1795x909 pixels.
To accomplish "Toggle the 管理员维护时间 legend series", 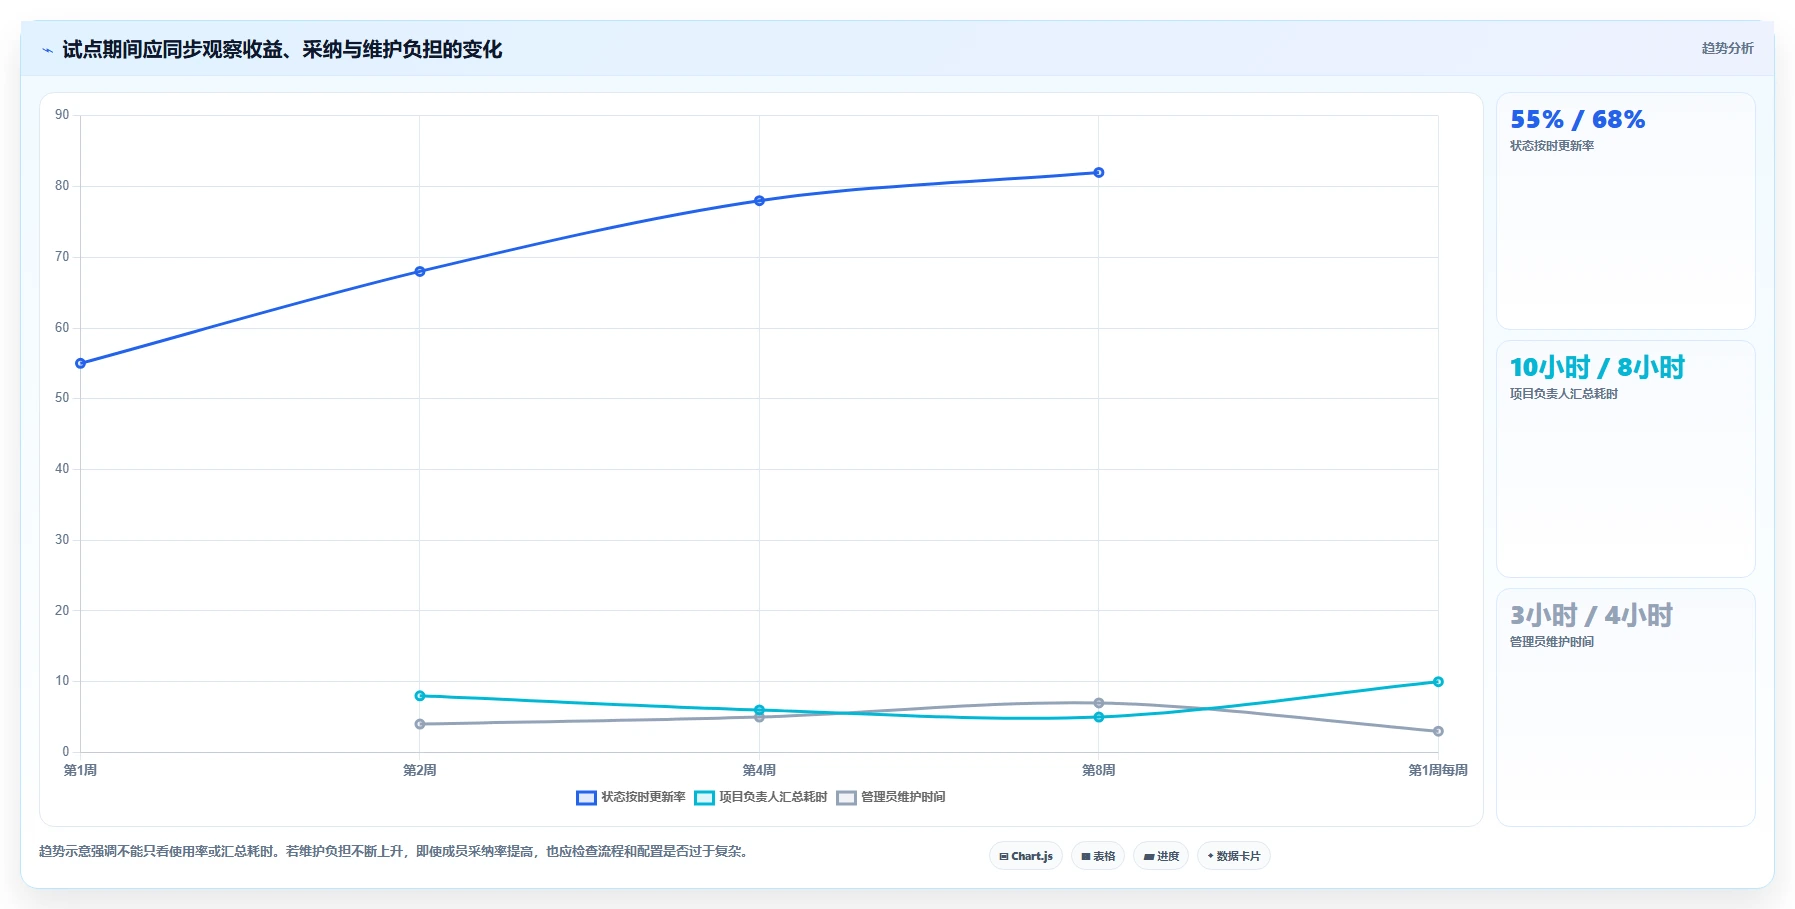I will point(891,797).
